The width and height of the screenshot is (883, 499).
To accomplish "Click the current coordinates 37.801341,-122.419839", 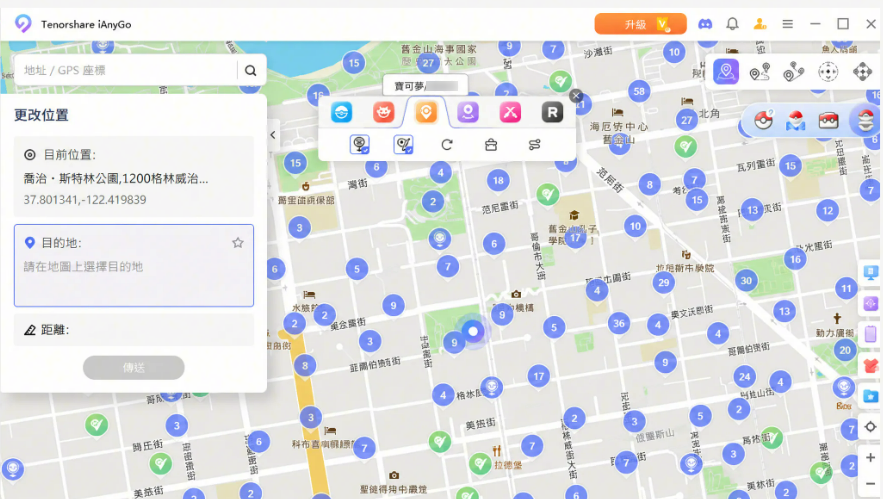I will tap(84, 200).
